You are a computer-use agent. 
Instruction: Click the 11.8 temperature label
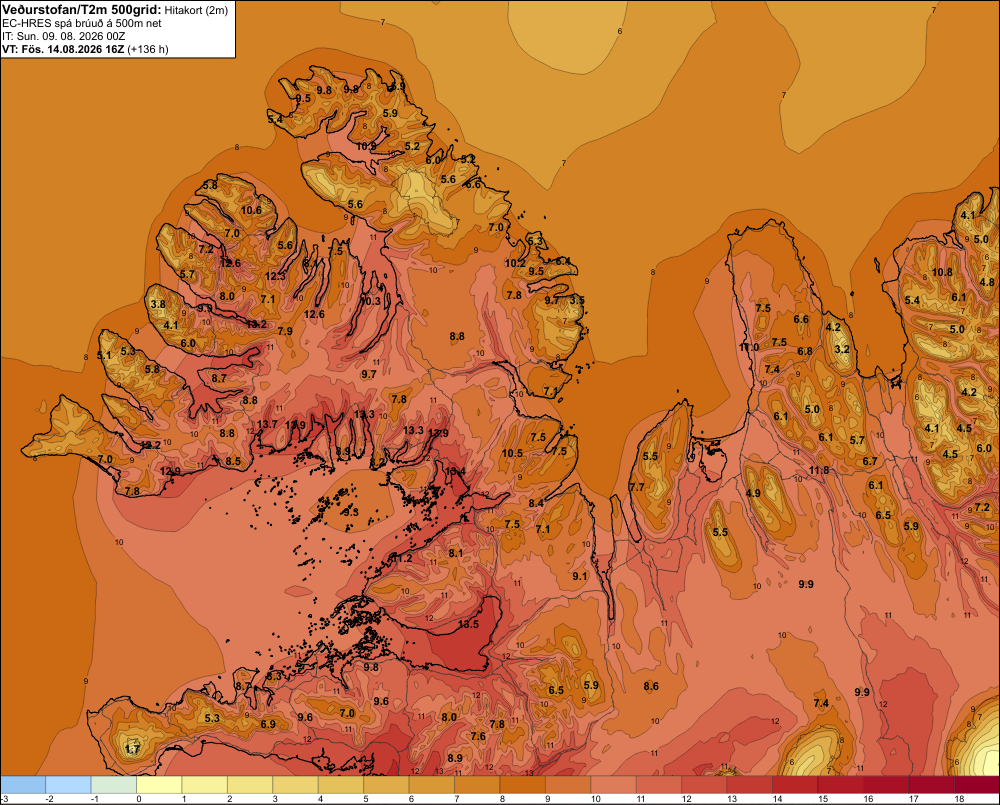[x=819, y=470]
